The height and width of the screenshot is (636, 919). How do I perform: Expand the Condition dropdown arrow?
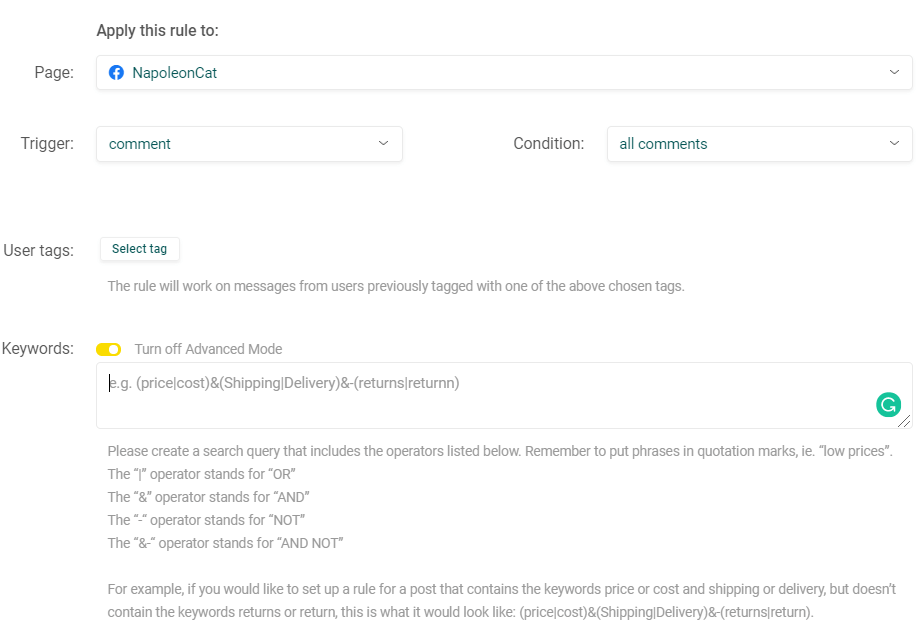[894, 143]
